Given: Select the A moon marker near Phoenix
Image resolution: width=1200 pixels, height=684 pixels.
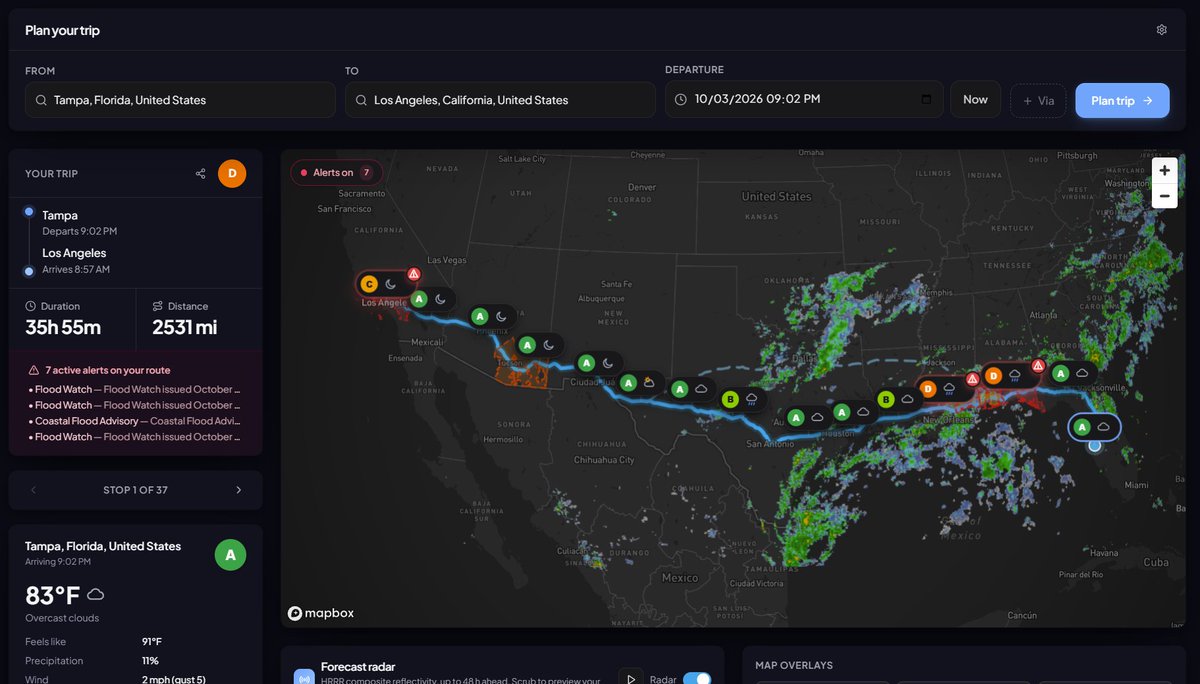Looking at the screenshot, I should coord(491,316).
